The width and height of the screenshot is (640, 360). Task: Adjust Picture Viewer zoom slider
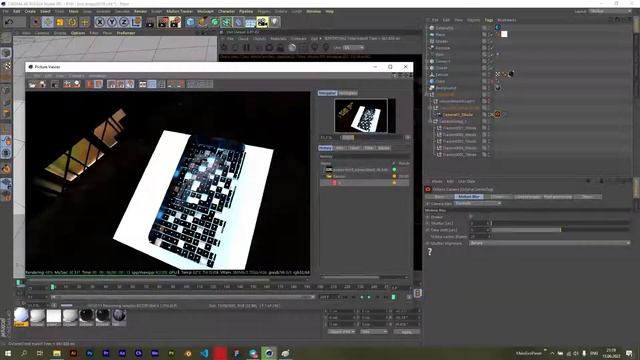click(348, 138)
